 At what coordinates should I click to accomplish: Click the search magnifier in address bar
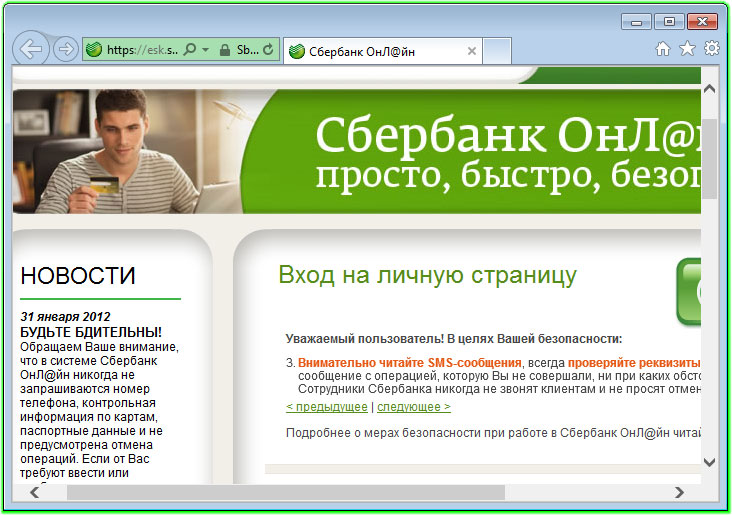pos(190,49)
